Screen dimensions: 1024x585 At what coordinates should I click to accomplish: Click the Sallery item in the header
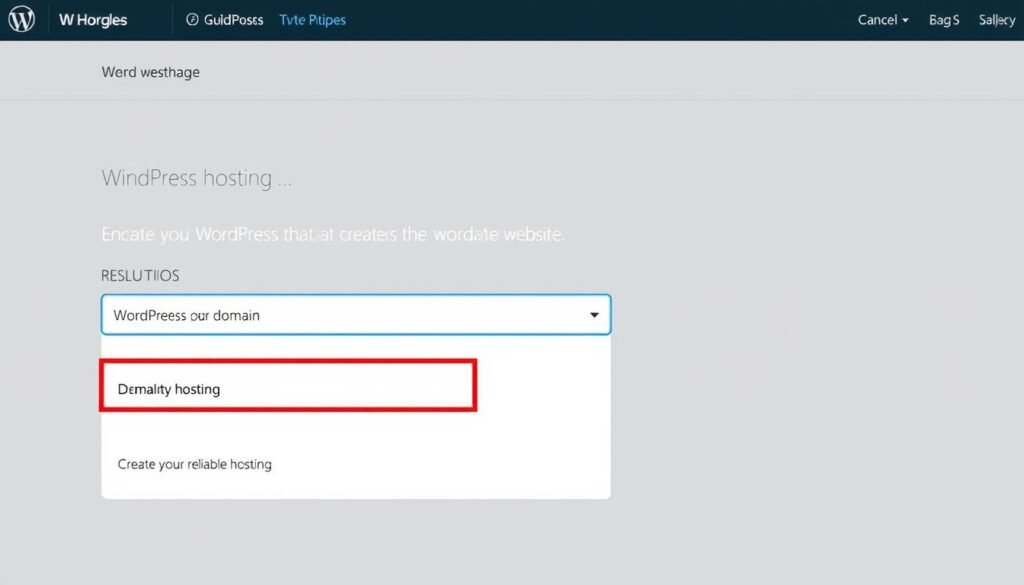pos(996,19)
